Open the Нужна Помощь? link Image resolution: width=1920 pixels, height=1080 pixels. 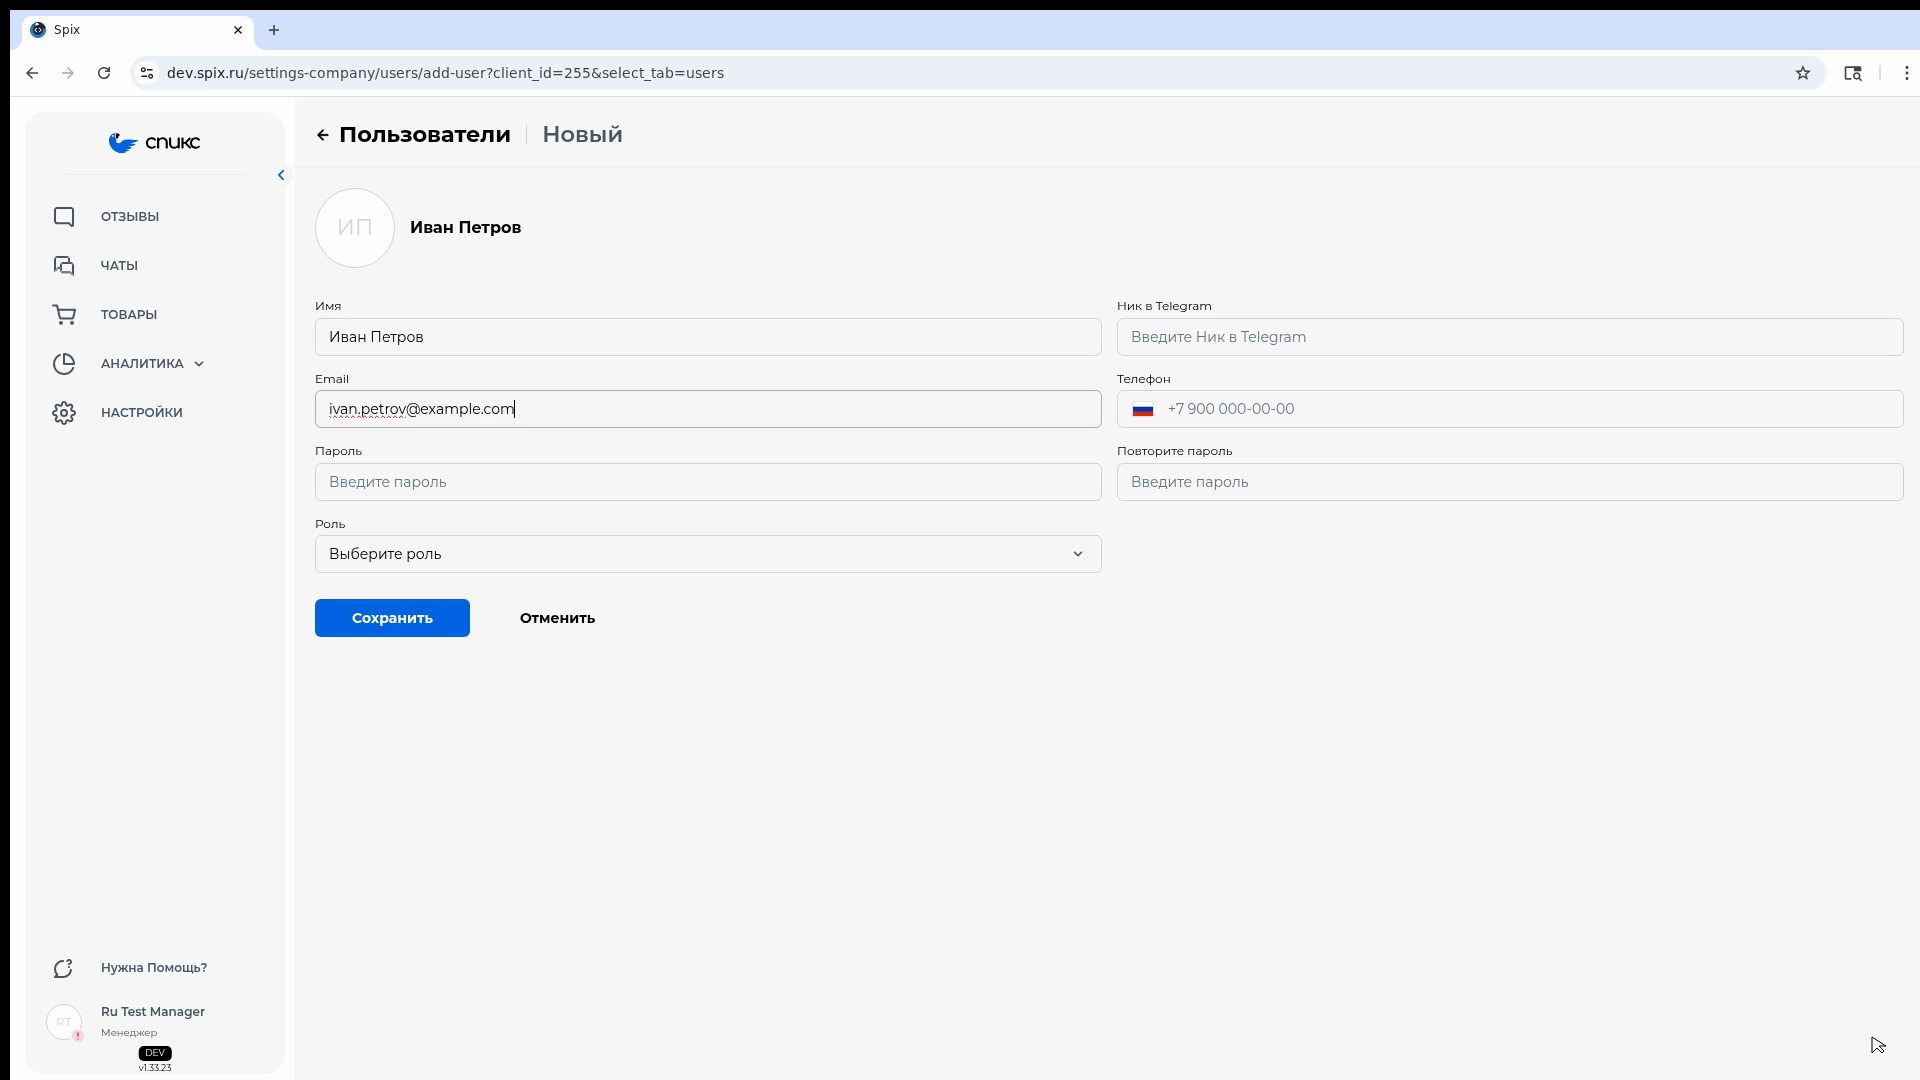[154, 968]
